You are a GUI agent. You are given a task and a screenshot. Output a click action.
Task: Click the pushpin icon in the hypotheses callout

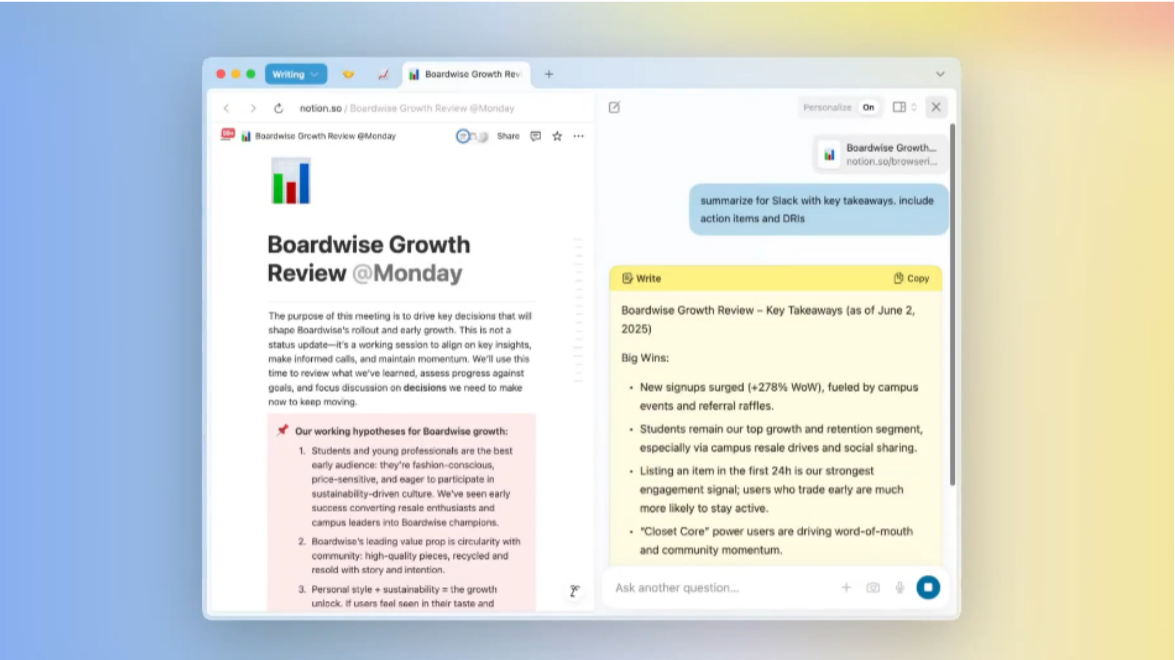click(x=282, y=431)
